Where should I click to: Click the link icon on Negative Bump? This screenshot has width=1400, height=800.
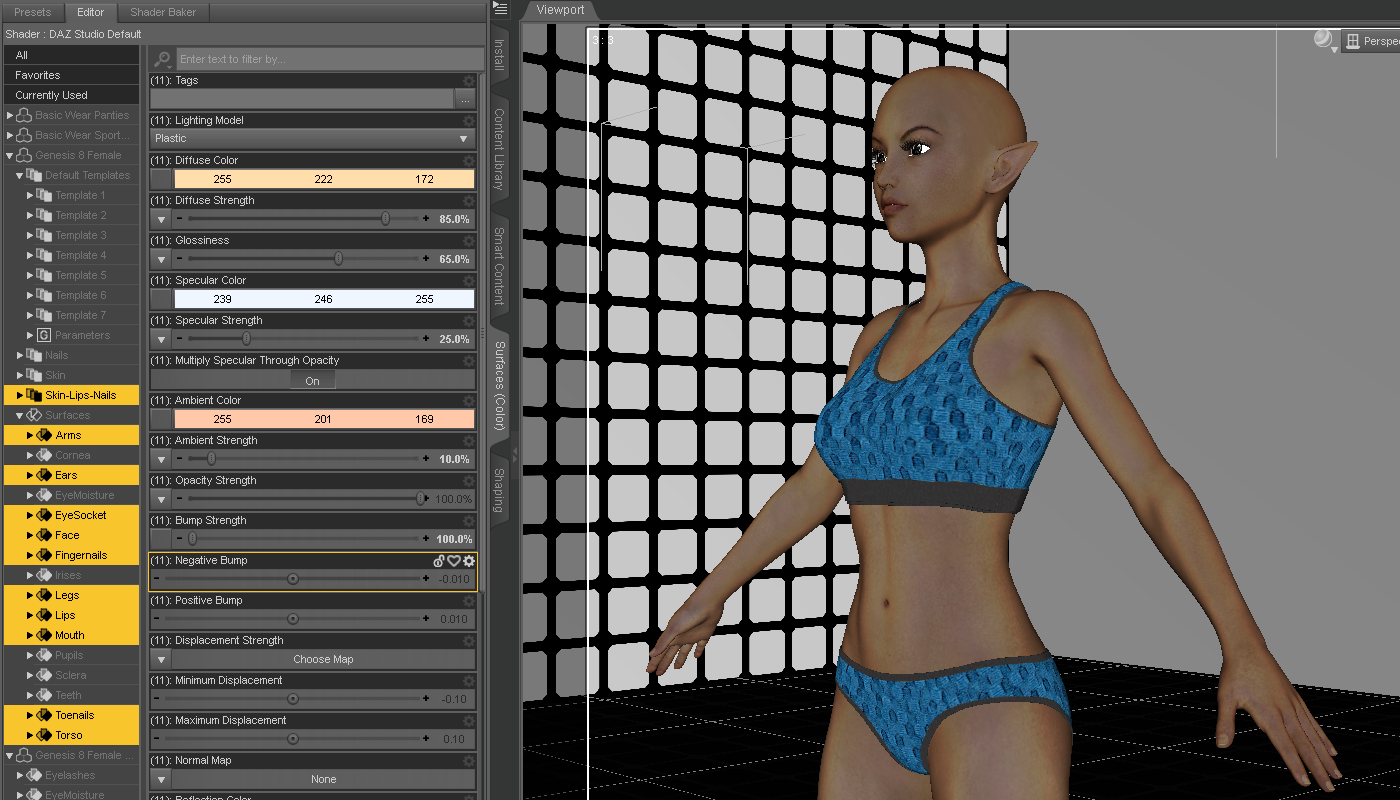(438, 561)
